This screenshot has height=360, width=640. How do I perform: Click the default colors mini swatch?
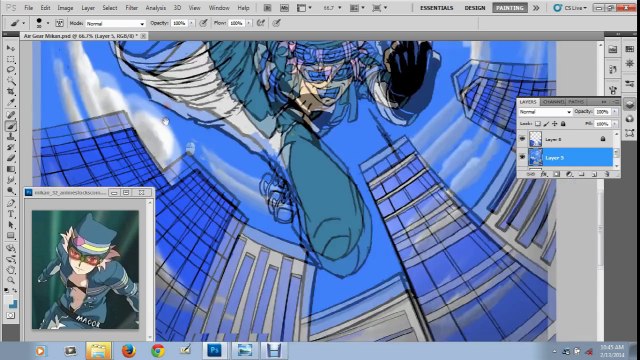pyautogui.click(x=6, y=290)
